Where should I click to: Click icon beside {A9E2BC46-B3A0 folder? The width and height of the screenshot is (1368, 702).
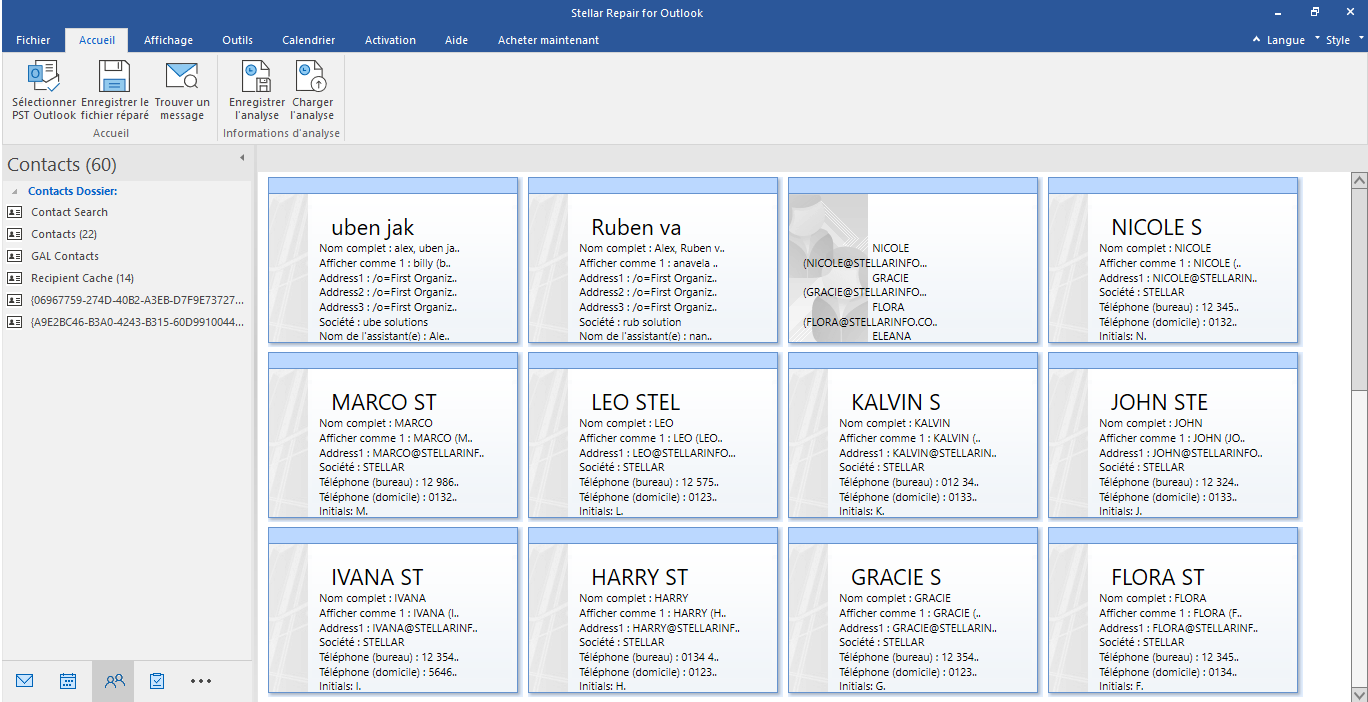pos(15,322)
